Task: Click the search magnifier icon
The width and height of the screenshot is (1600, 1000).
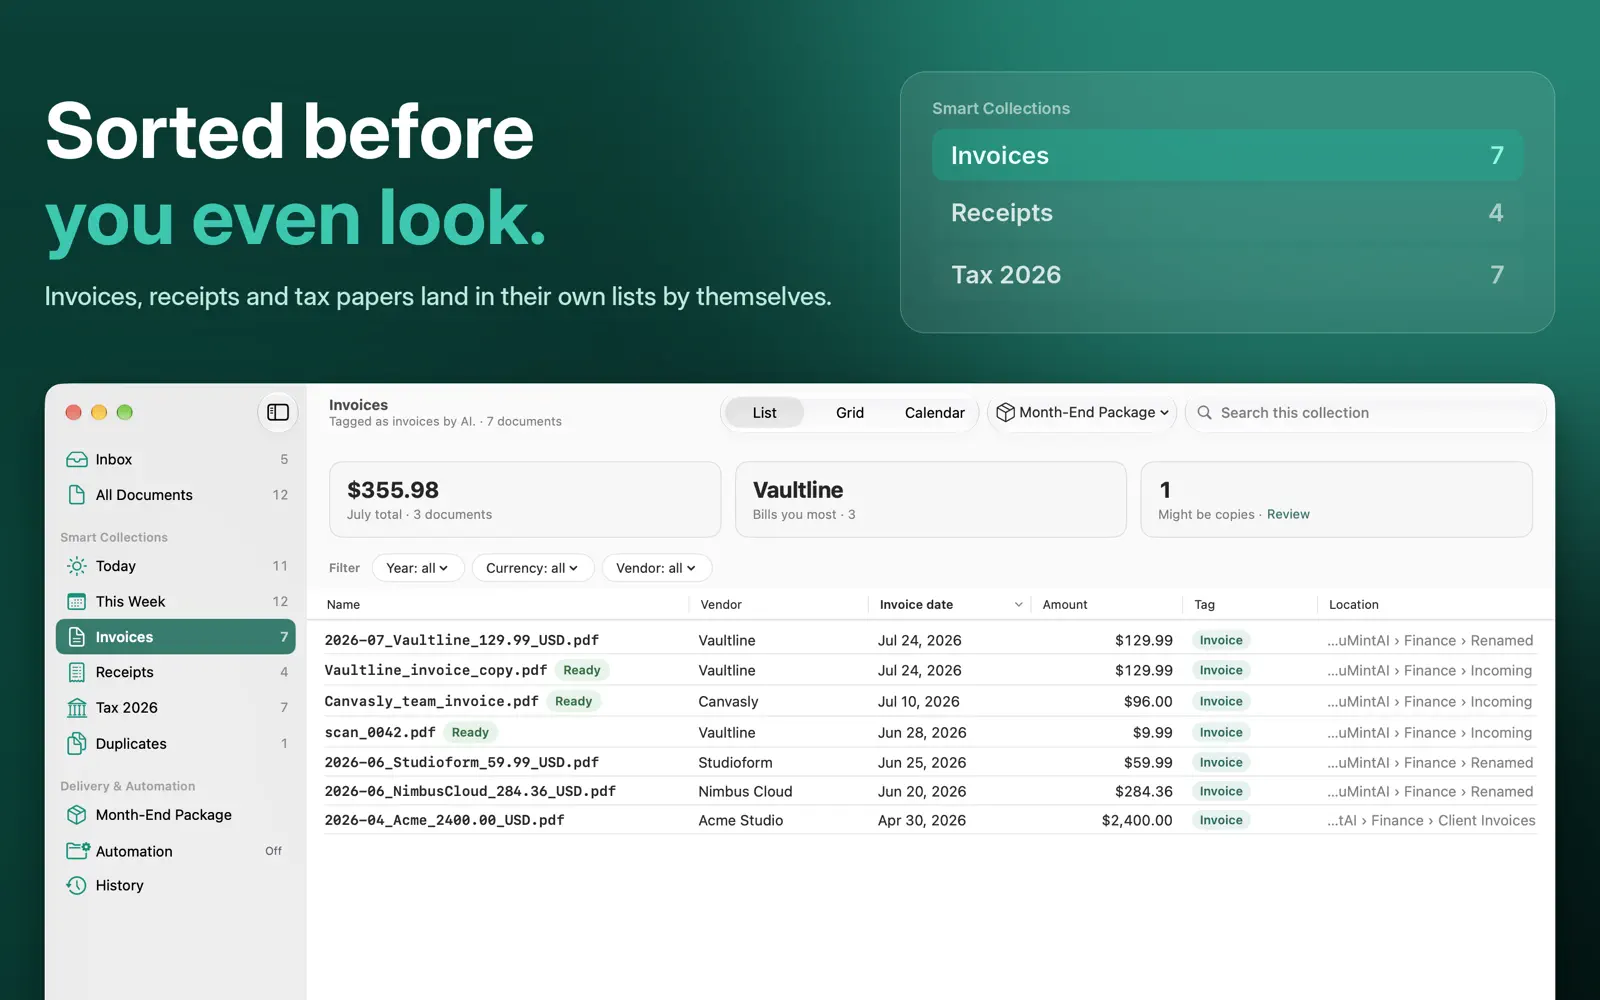Action: point(1205,413)
